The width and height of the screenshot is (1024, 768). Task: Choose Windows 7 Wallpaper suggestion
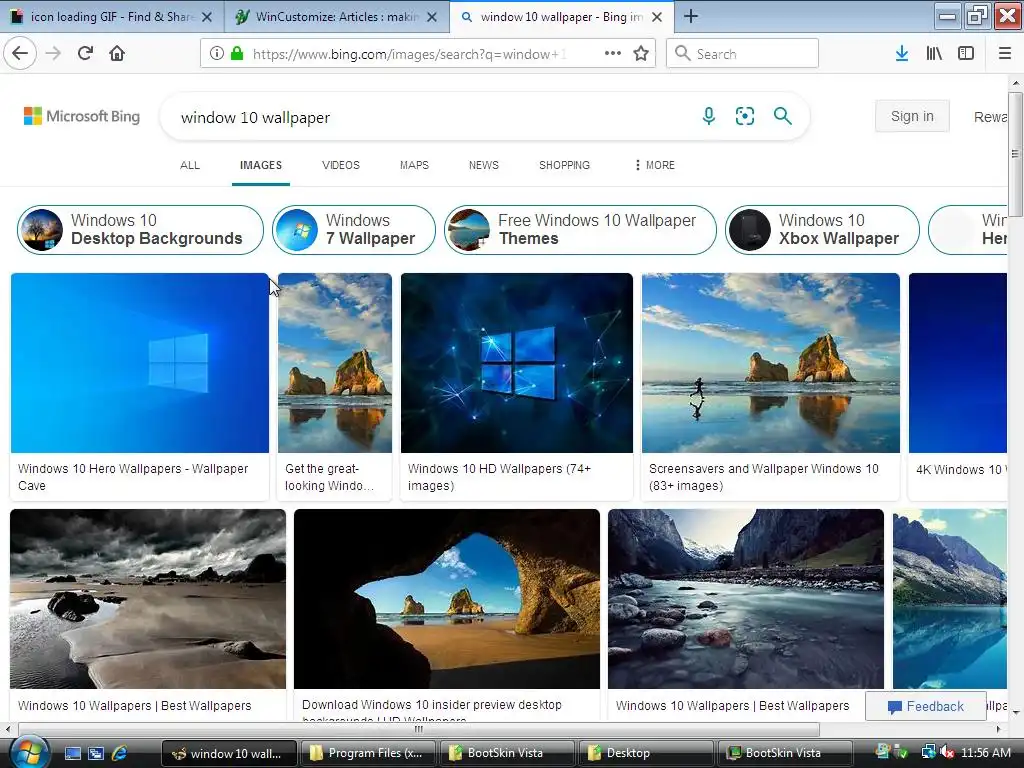click(353, 230)
